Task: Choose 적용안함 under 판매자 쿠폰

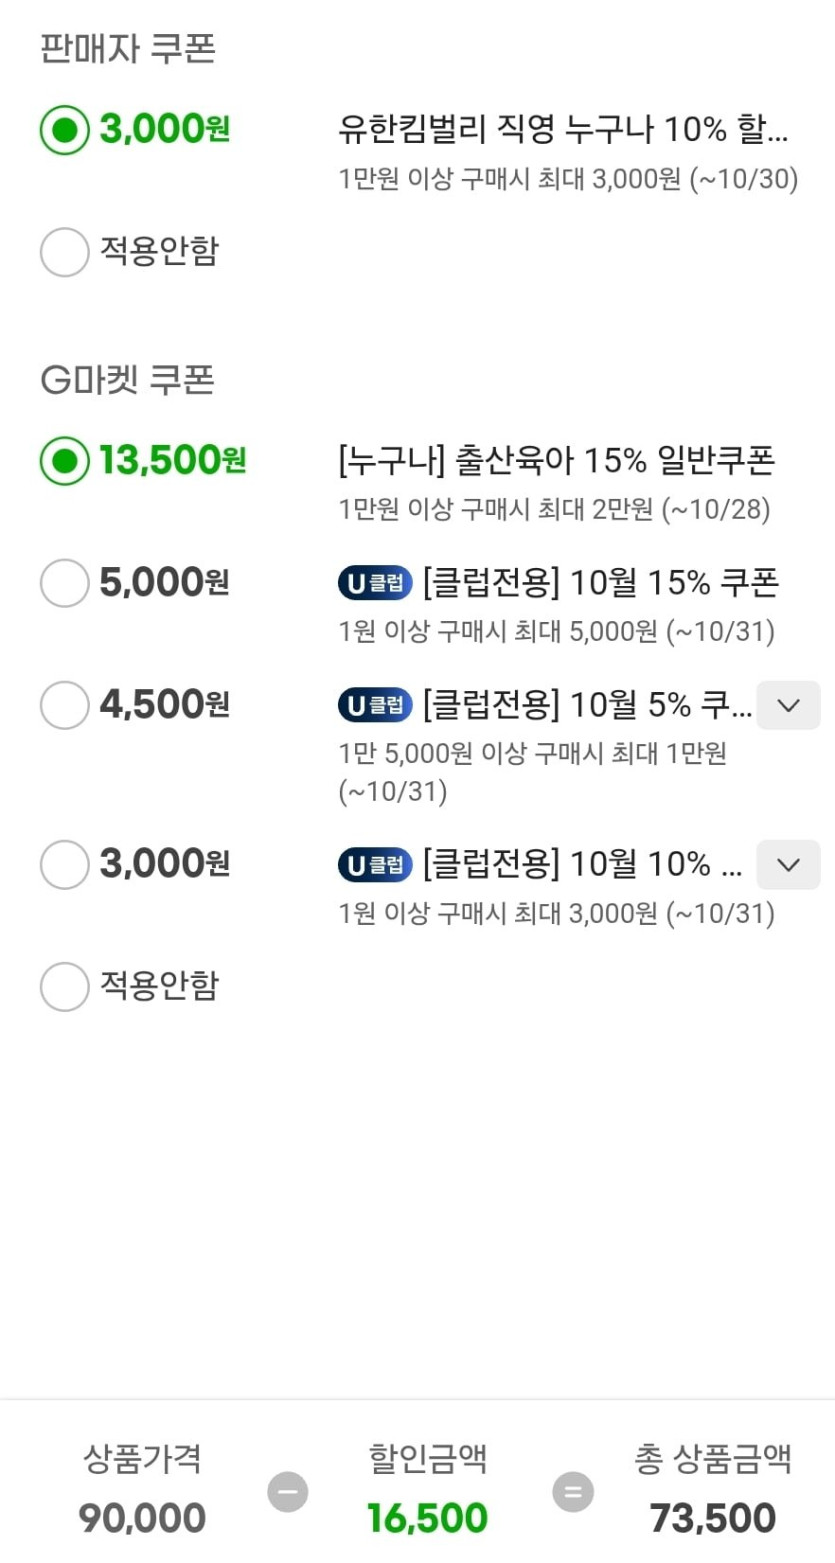Action: click(x=65, y=252)
